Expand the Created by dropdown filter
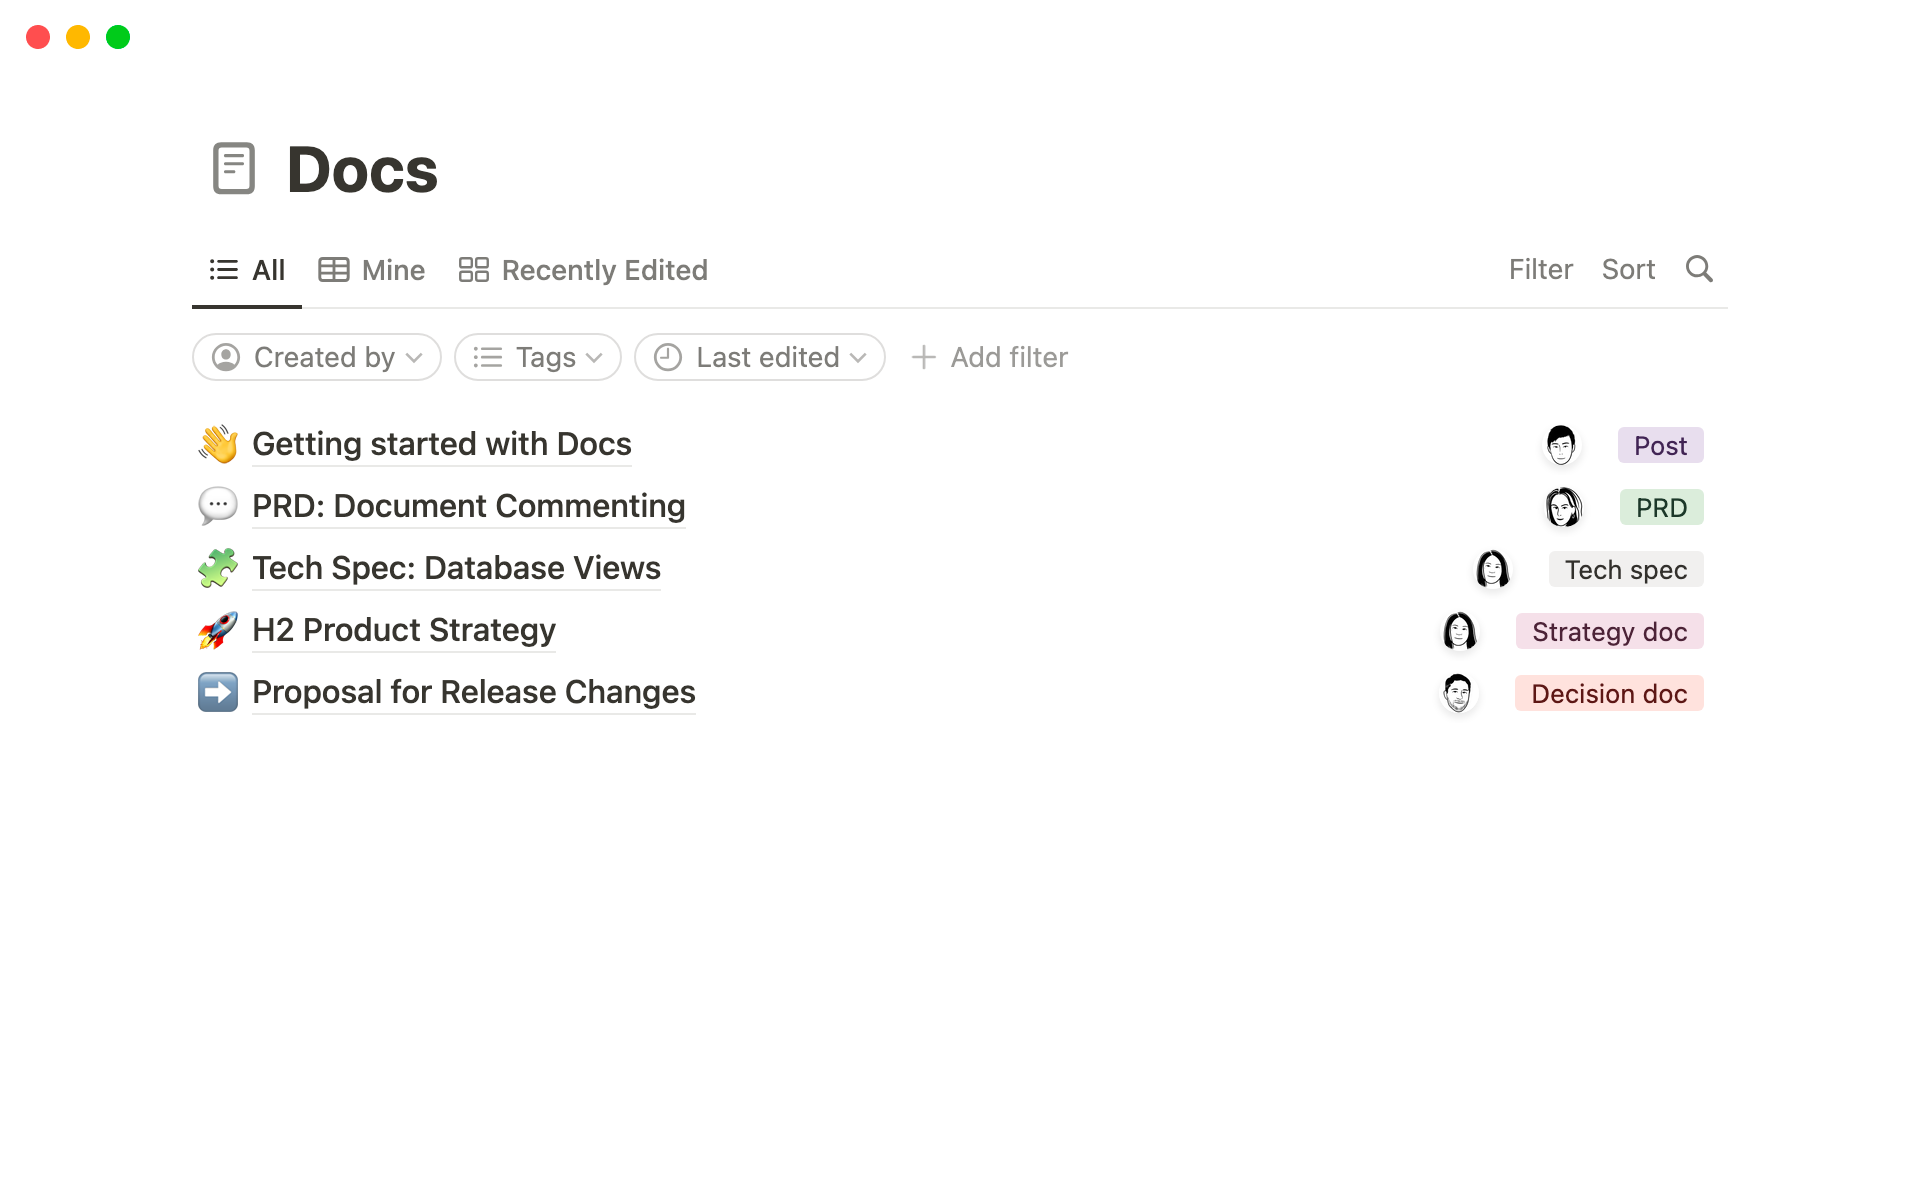1920x1200 pixels. [315, 357]
